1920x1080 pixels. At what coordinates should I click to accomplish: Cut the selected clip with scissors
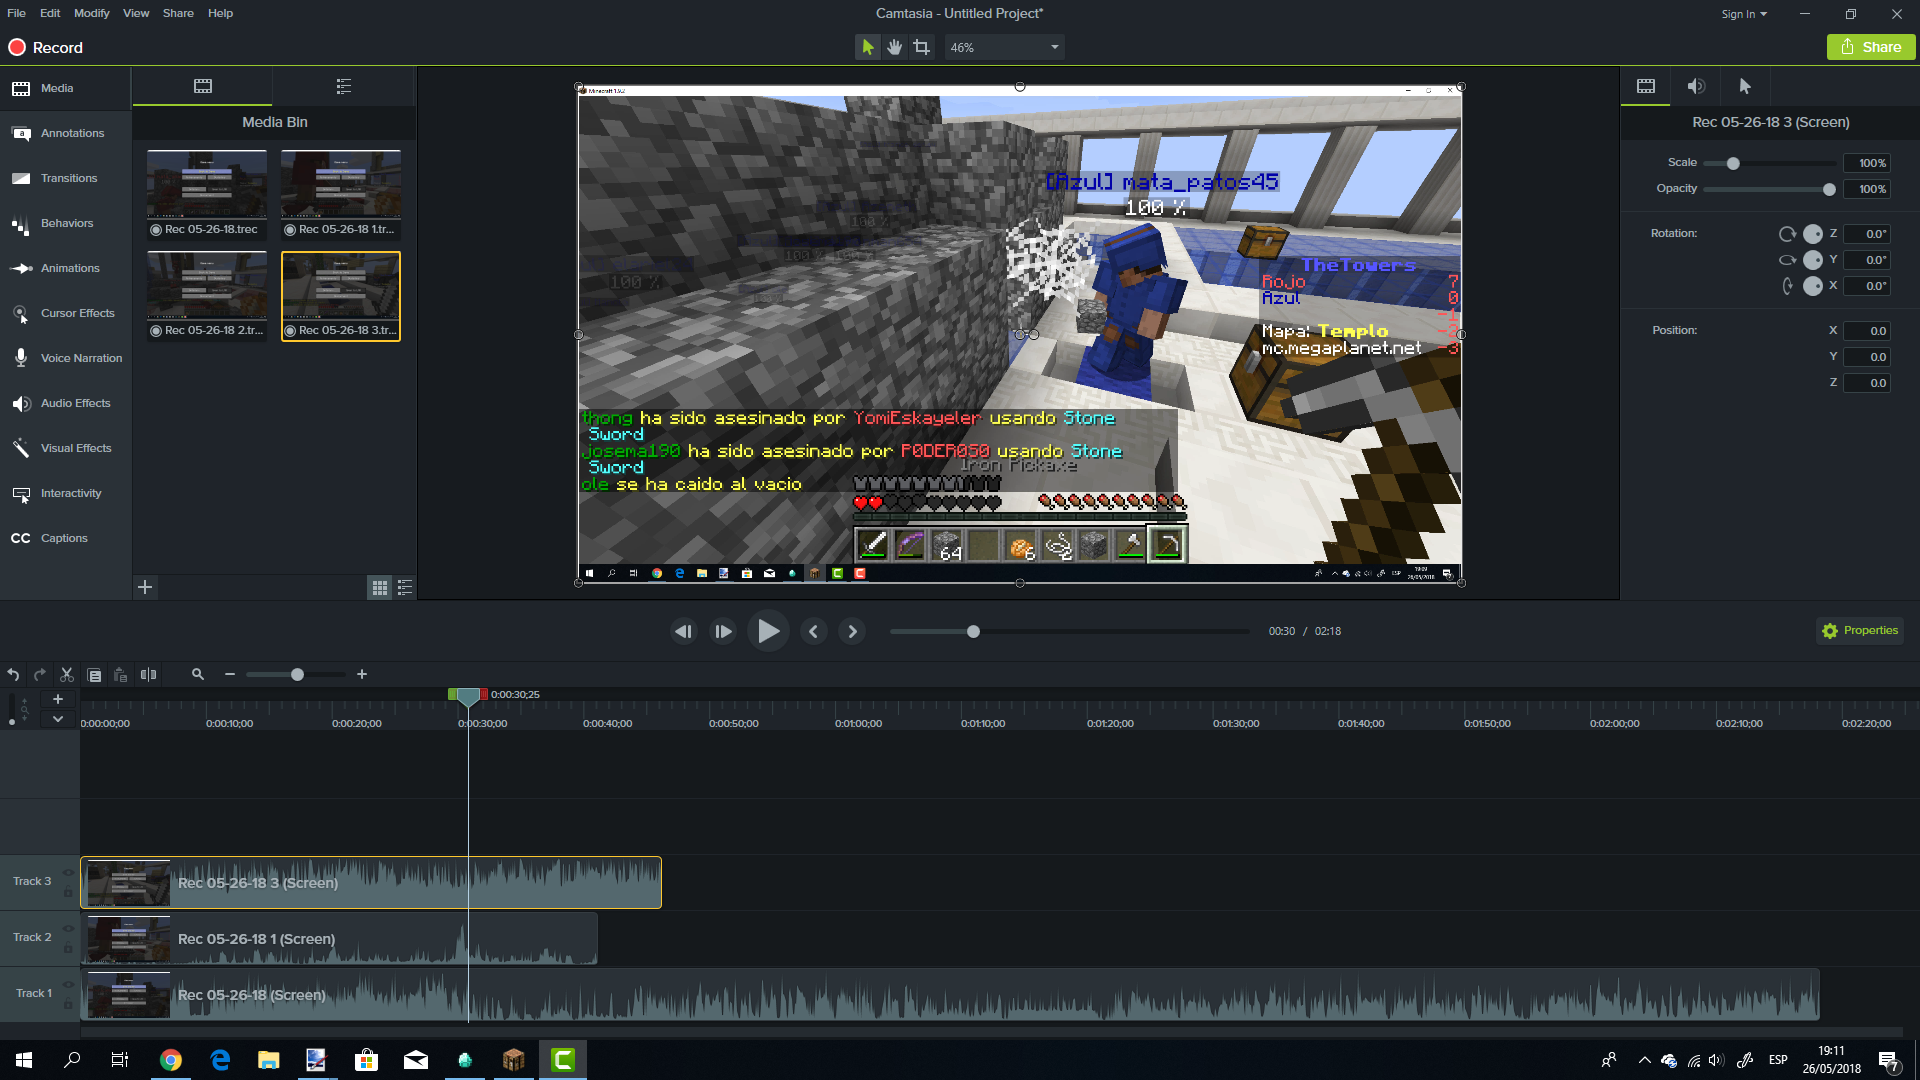tap(67, 675)
